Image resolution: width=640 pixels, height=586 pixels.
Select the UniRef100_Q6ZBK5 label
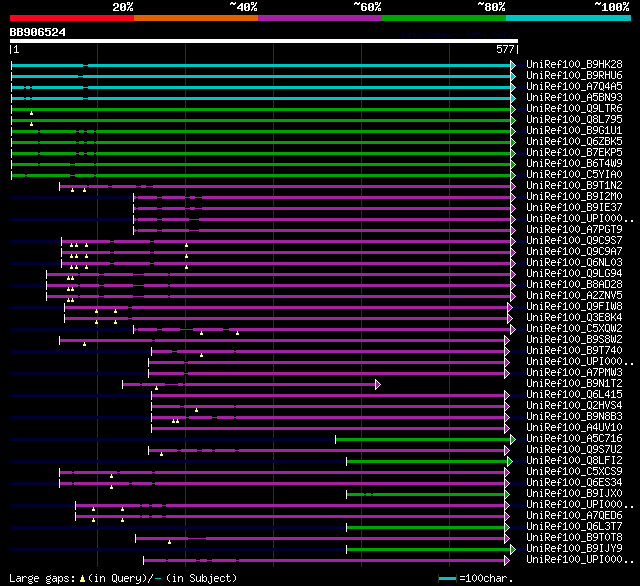pos(574,142)
